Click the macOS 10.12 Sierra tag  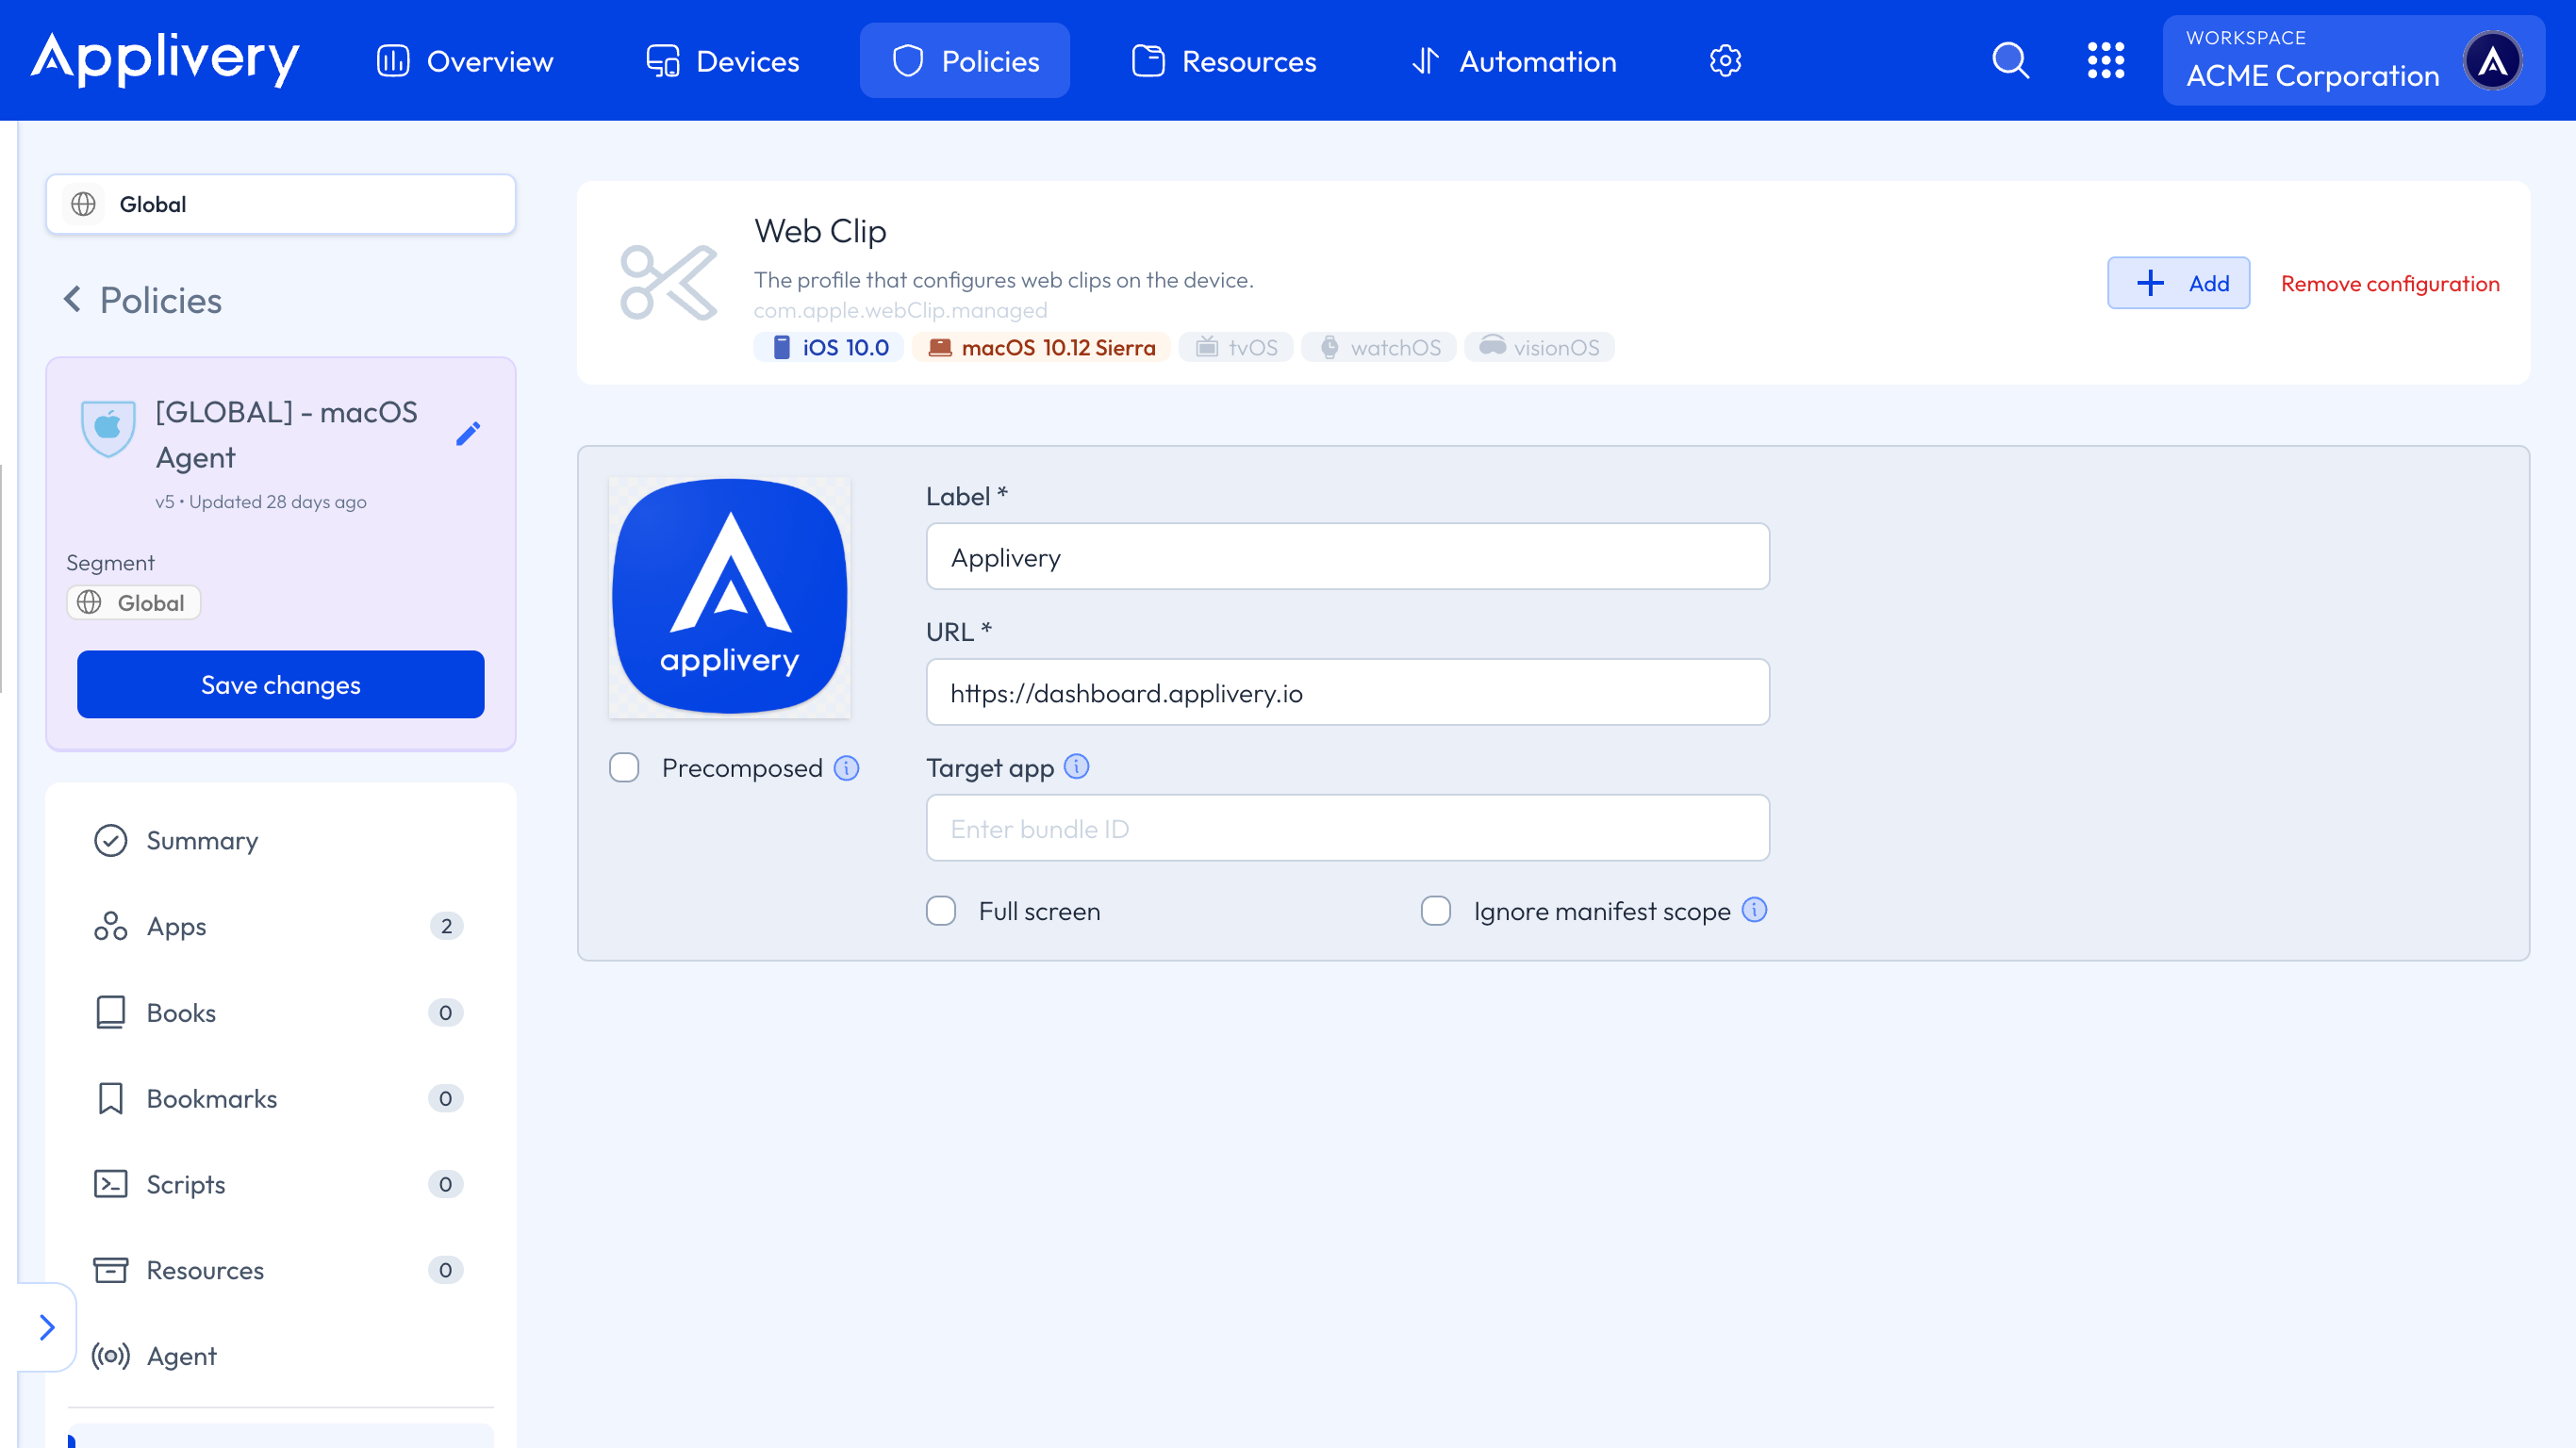click(x=1041, y=347)
